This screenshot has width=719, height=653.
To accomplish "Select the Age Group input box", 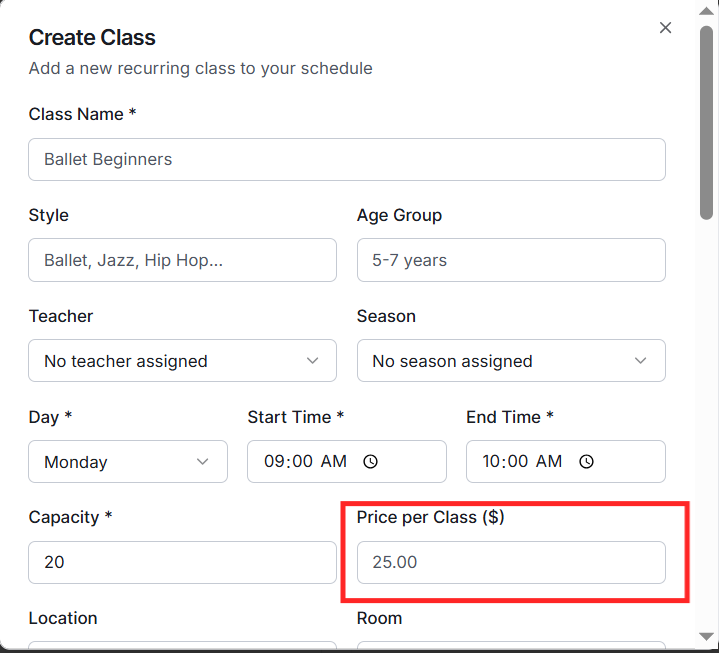I will click(x=510, y=260).
